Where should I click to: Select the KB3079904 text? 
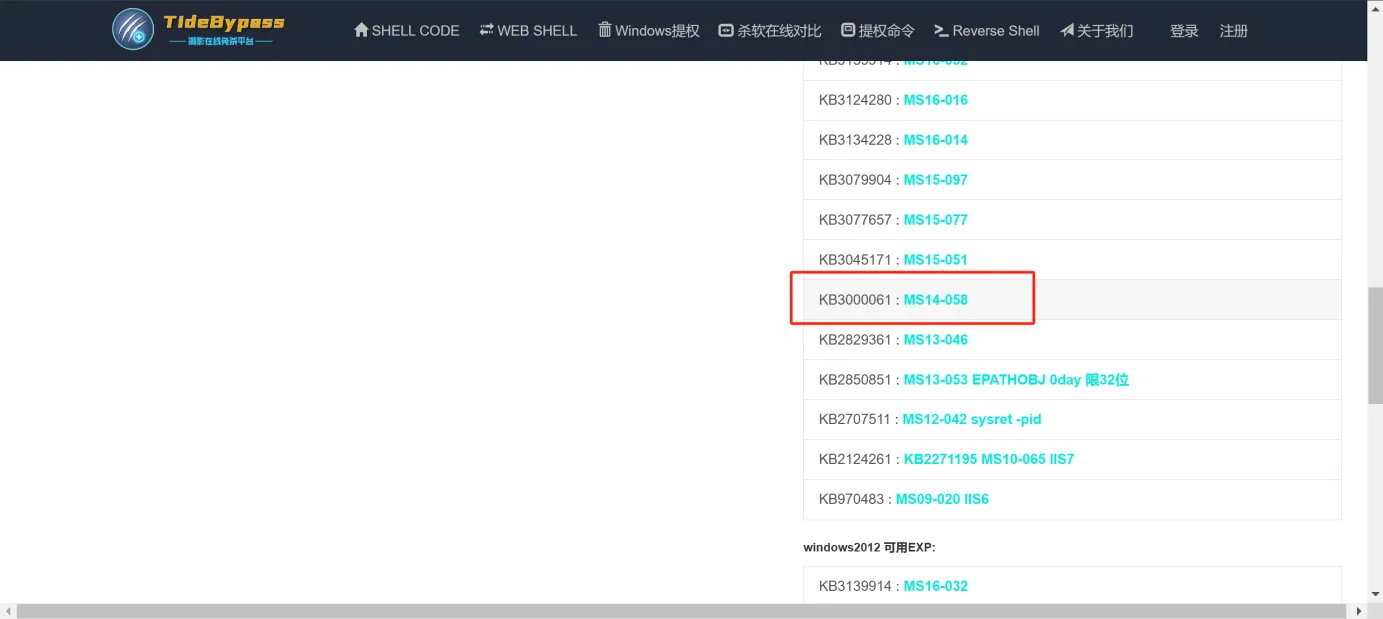pos(855,180)
